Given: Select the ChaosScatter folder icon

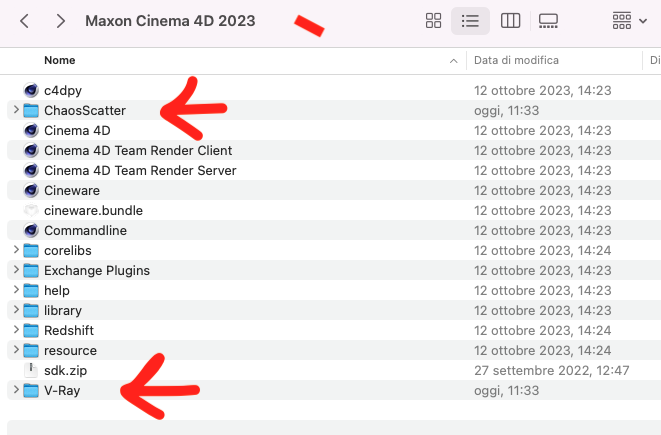Looking at the screenshot, I should (x=31, y=110).
